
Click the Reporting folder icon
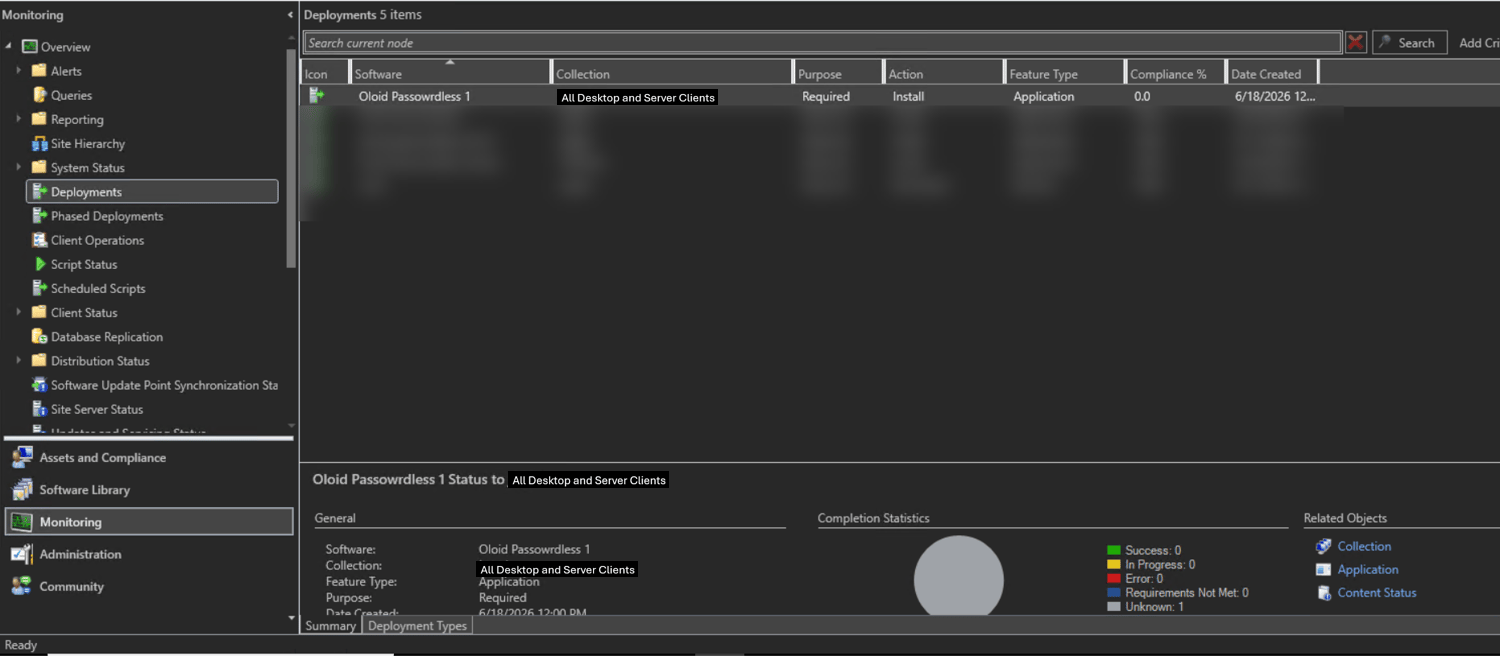(39, 119)
